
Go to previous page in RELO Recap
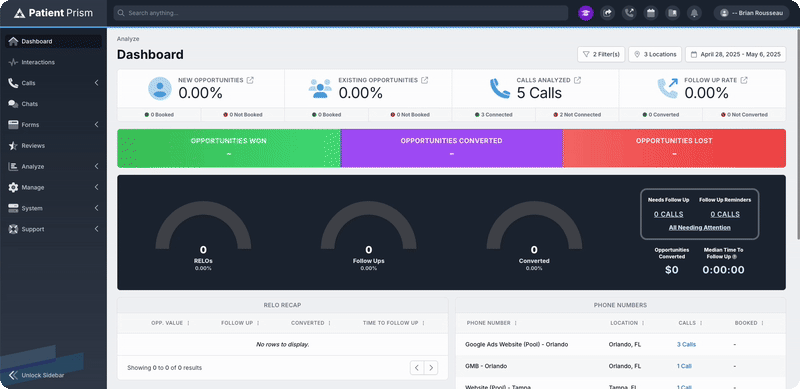417,368
